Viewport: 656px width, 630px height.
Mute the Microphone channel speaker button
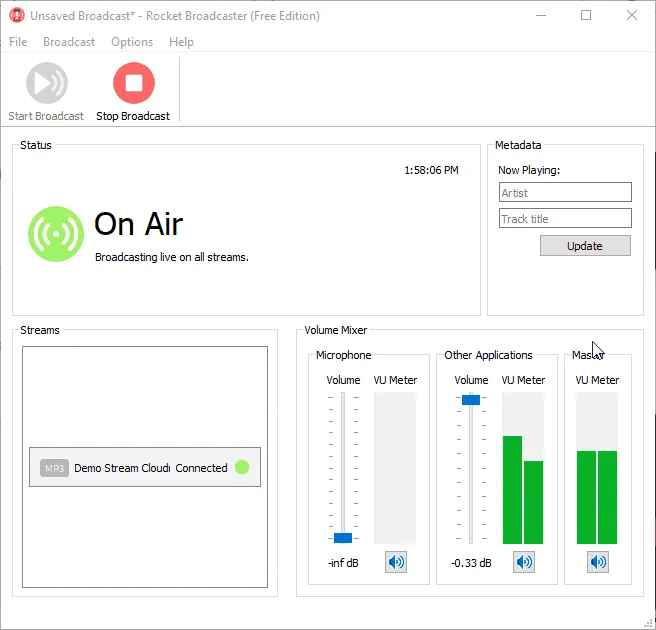pos(397,562)
